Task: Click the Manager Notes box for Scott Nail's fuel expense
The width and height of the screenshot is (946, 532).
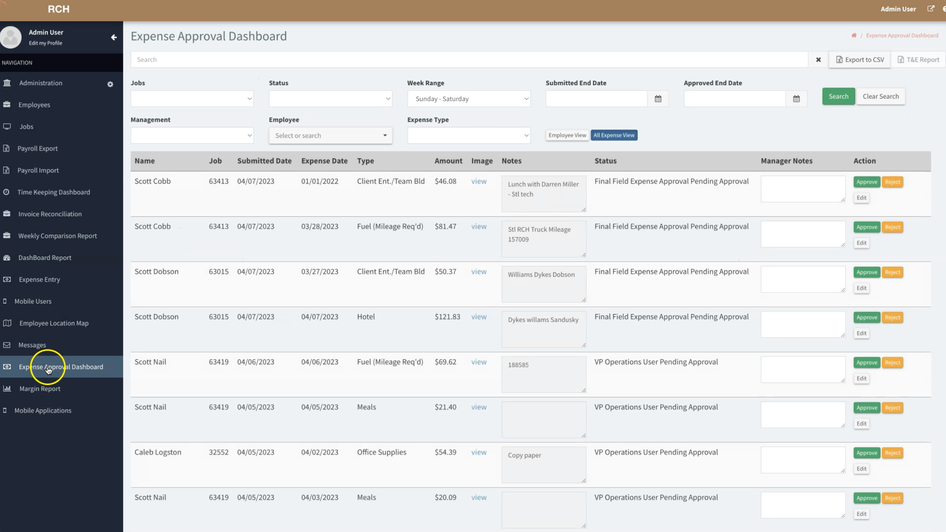Action: pos(802,369)
